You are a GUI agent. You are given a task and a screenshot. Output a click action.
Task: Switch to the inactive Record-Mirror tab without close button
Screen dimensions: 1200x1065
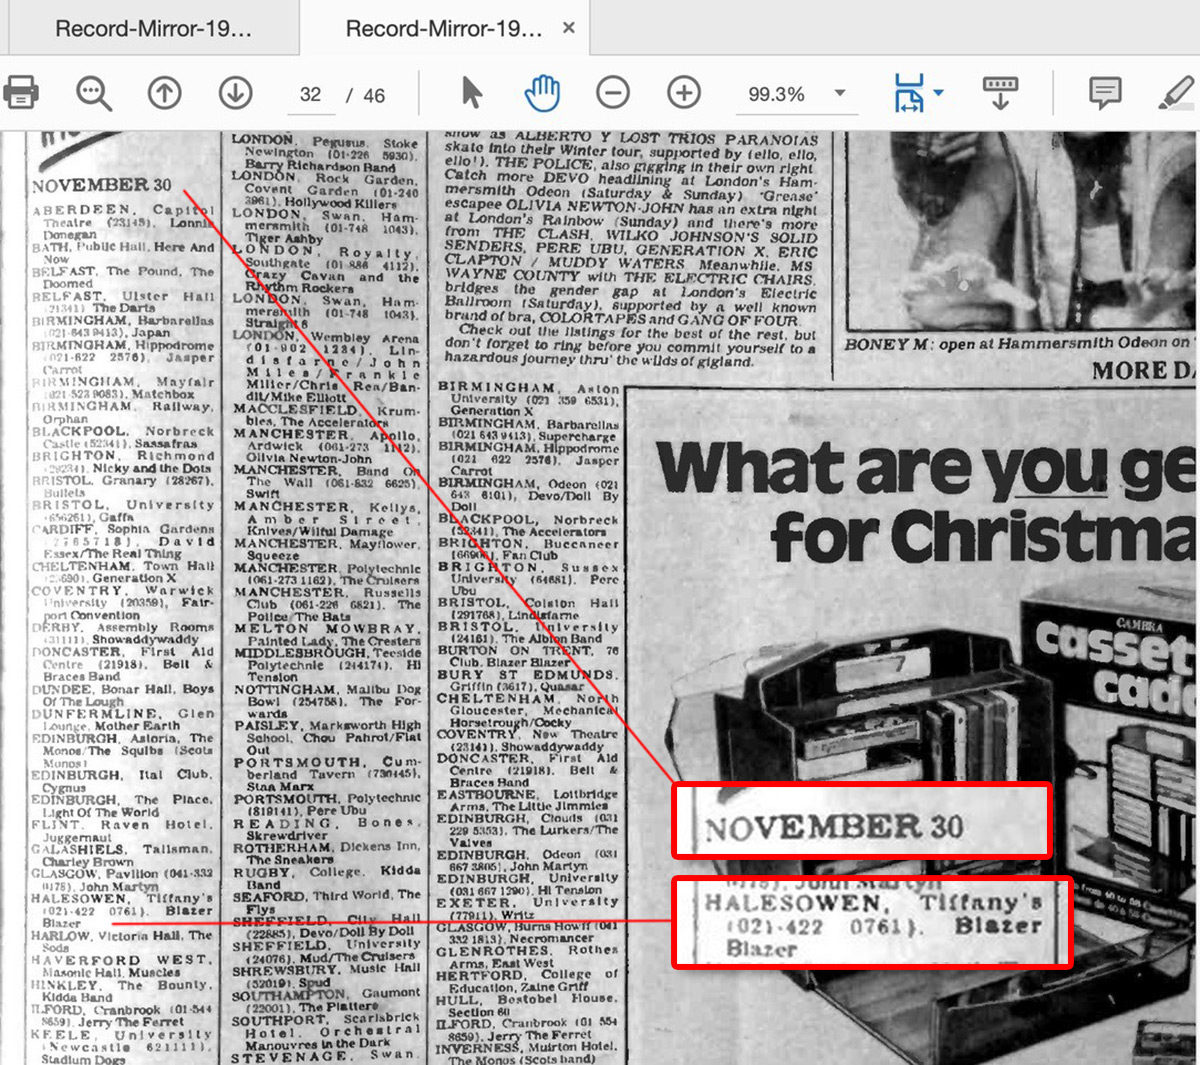(153, 28)
